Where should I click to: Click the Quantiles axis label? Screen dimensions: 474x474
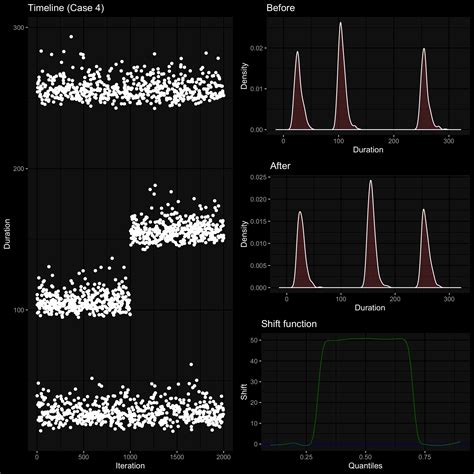(365, 466)
